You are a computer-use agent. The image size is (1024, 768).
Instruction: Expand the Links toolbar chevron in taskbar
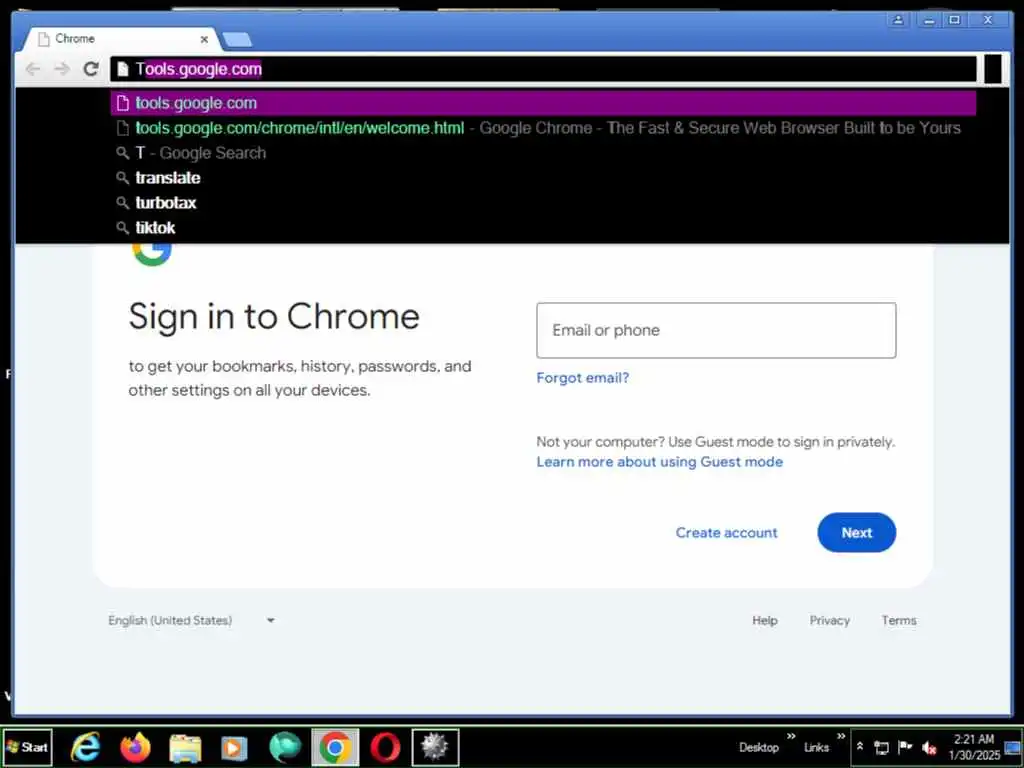840,737
